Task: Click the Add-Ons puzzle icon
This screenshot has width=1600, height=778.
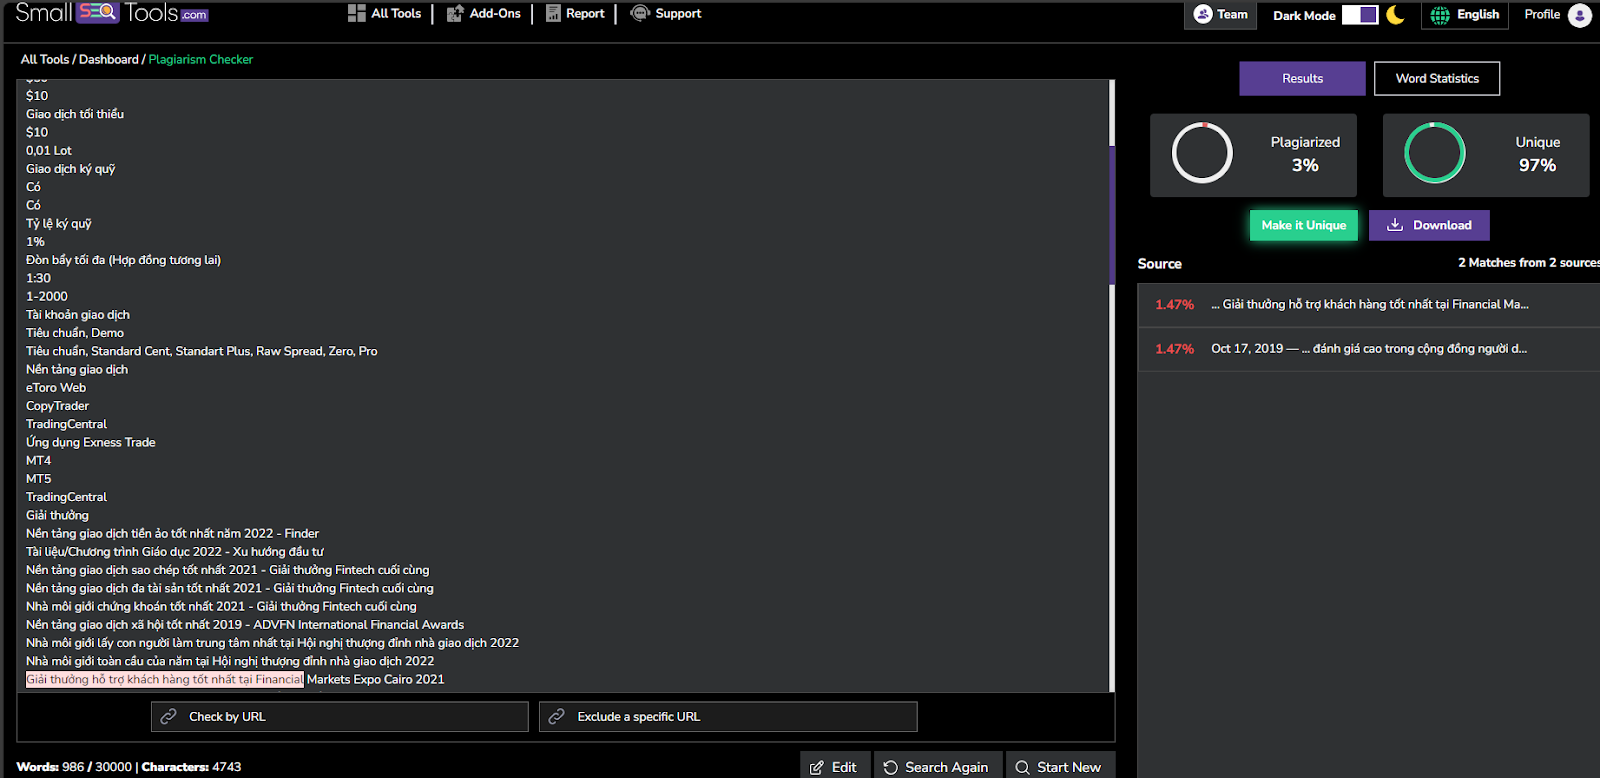Action: coord(455,13)
